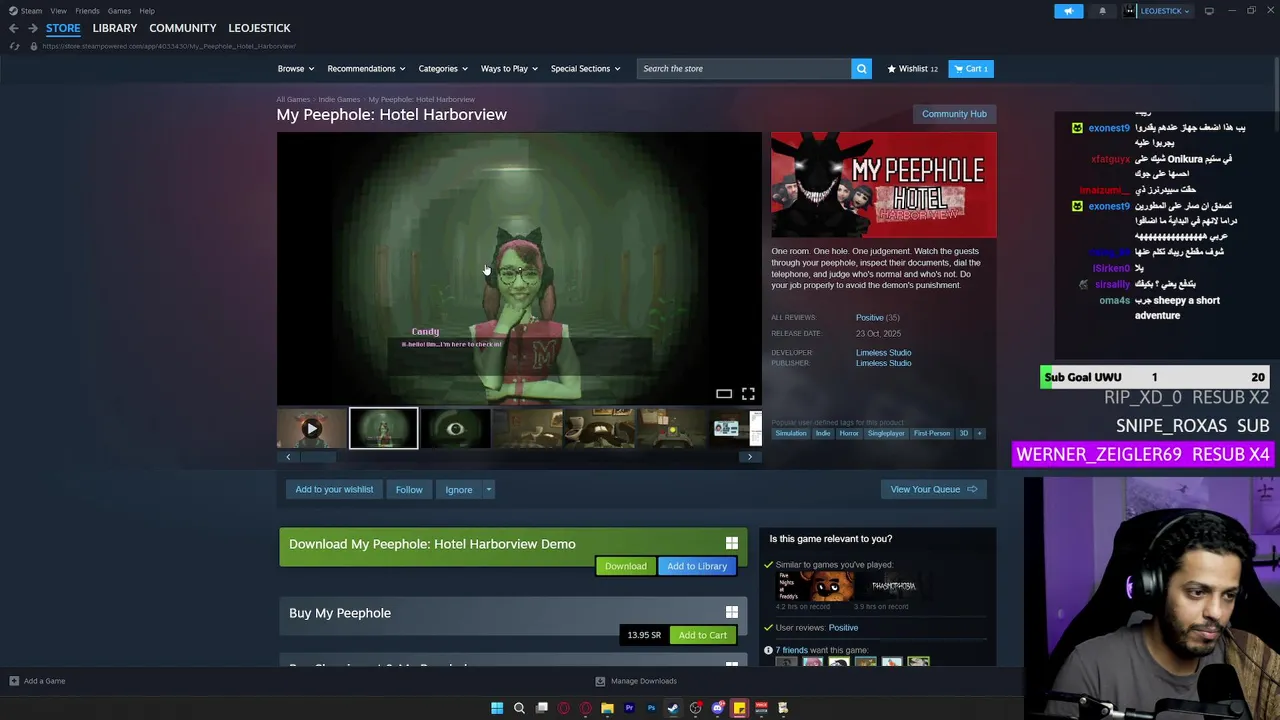This screenshot has height=720, width=1280.
Task: Open Discord from the taskbar
Action: (717, 709)
